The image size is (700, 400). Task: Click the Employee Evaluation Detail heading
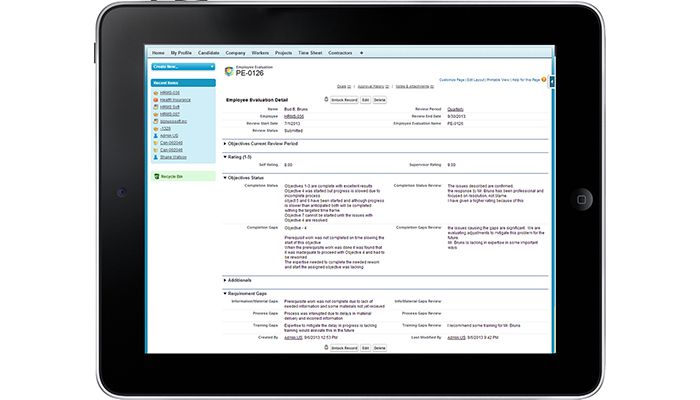[x=257, y=100]
